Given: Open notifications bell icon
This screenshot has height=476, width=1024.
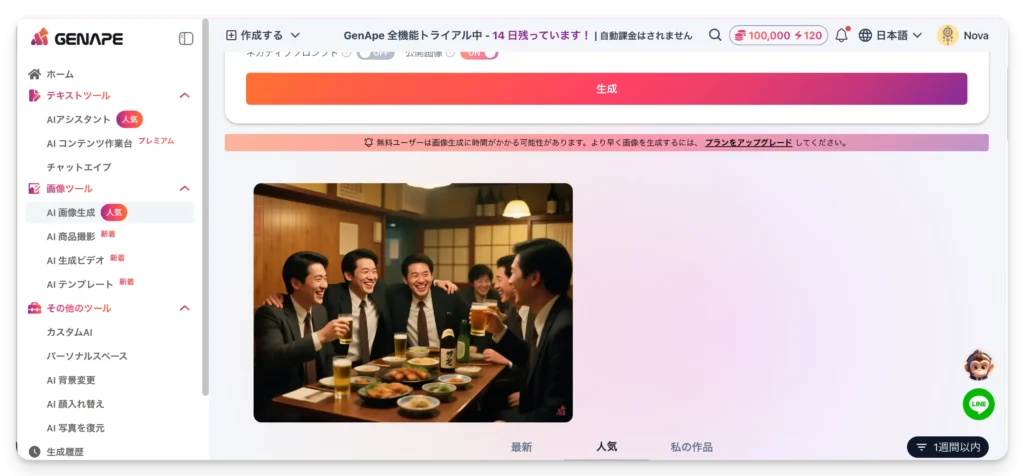Looking at the screenshot, I should click(842, 35).
